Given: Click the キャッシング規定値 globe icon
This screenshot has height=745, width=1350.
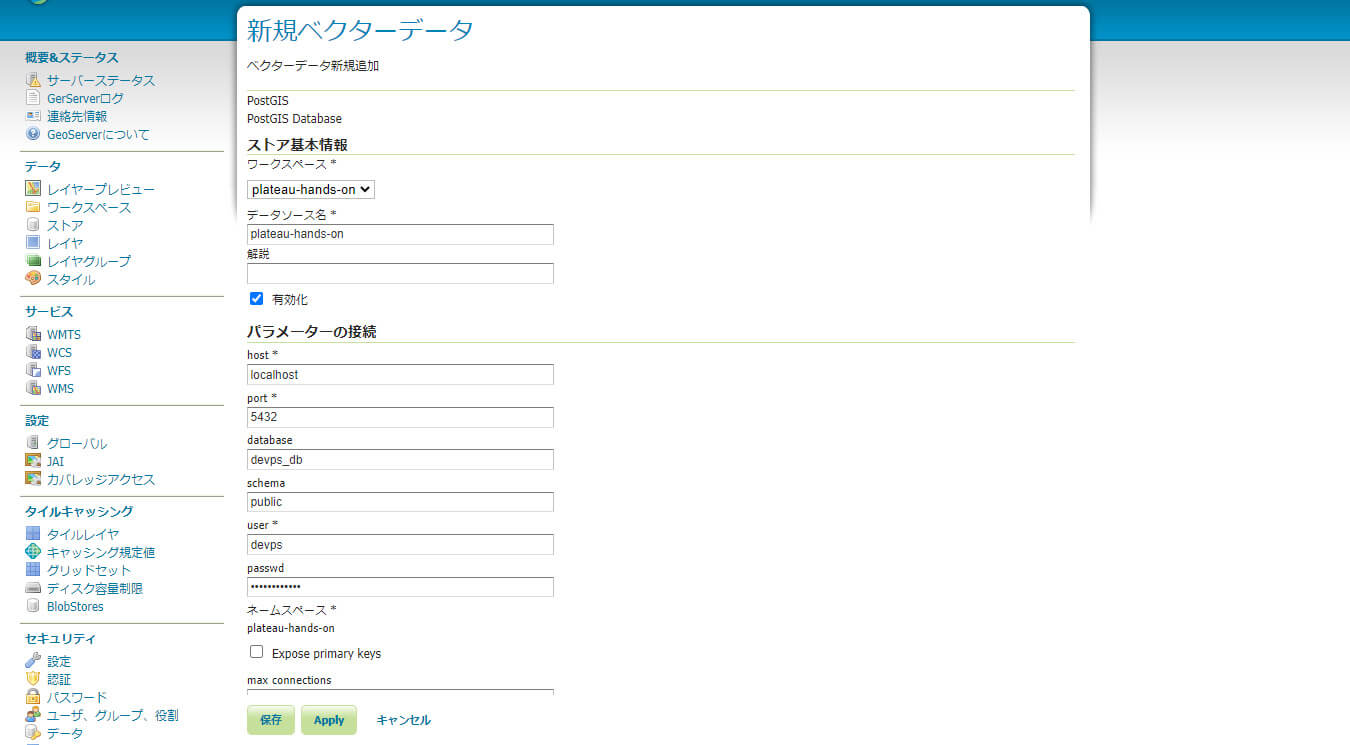Looking at the screenshot, I should [33, 552].
